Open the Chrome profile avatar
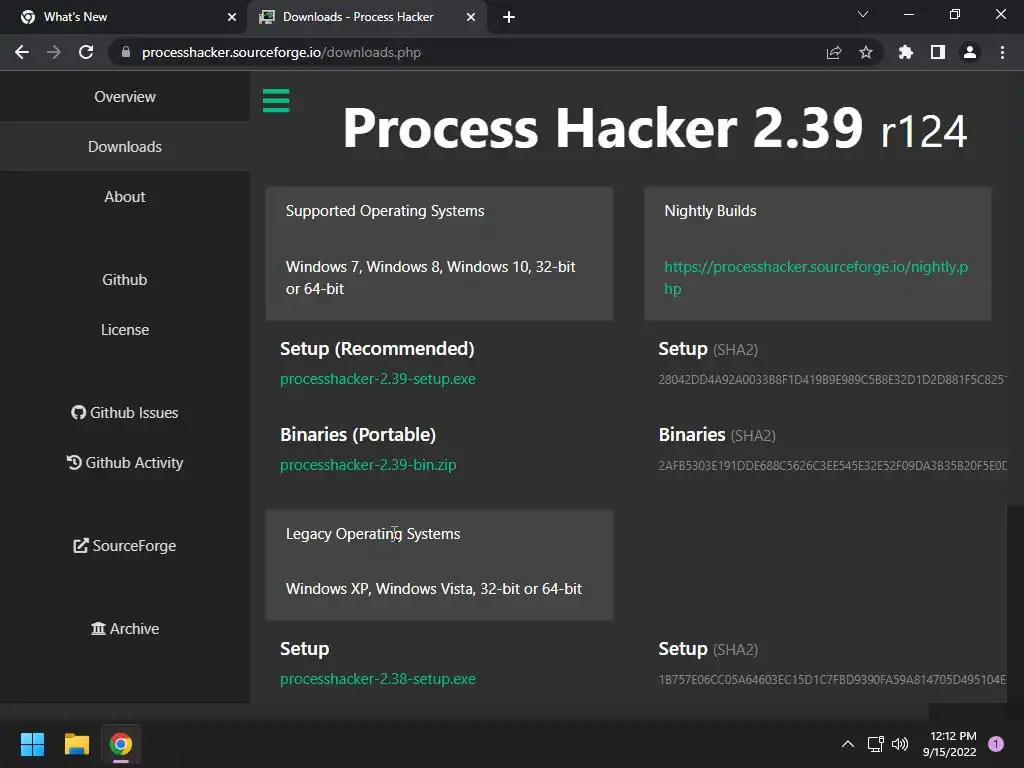The height and width of the screenshot is (768, 1024). pos(970,52)
